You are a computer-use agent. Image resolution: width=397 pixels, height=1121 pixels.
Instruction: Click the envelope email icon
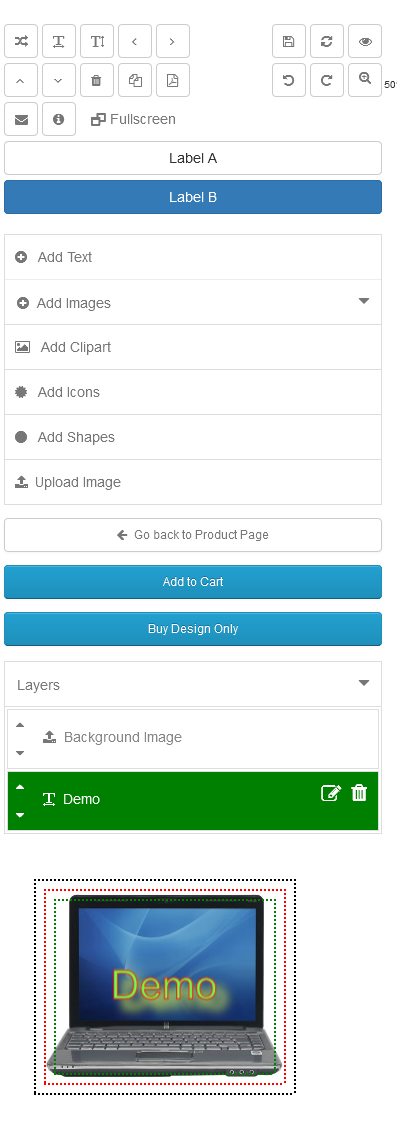pyautogui.click(x=21, y=119)
